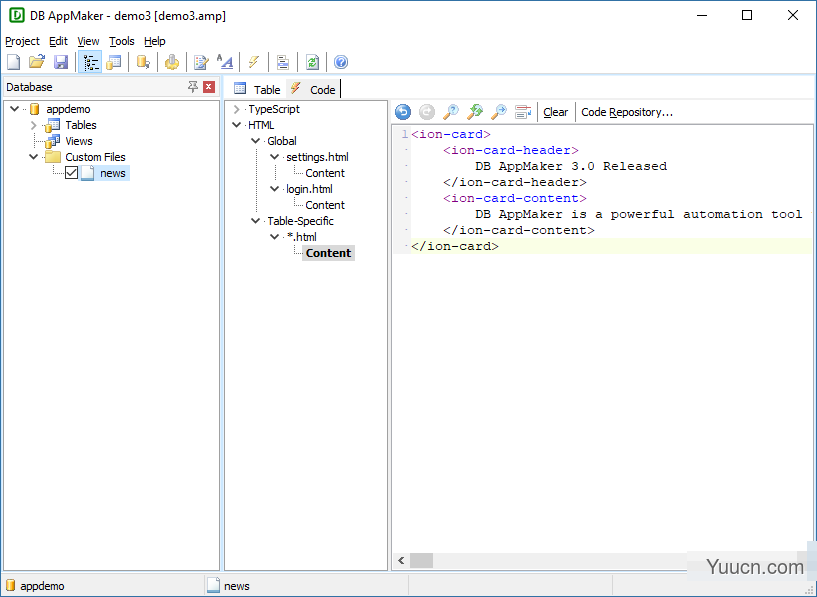Open the Tools menu
The image size is (817, 597).
[x=121, y=41]
